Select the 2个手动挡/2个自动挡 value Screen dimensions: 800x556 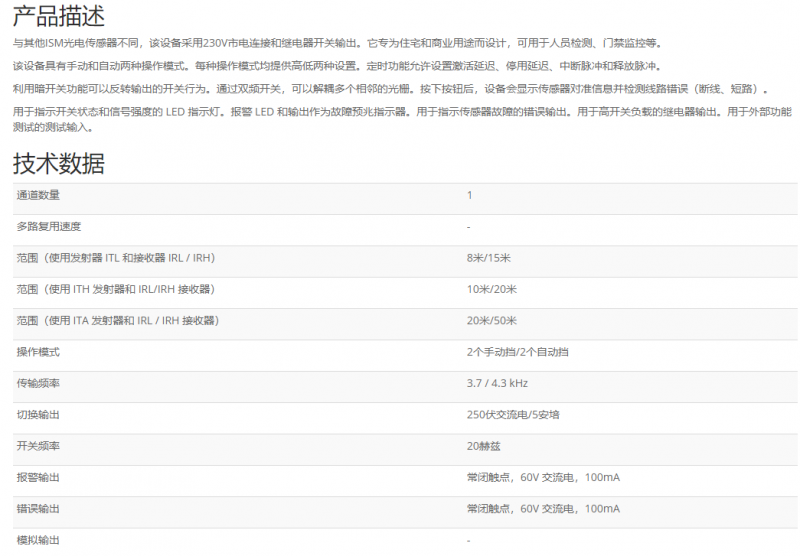tap(518, 352)
